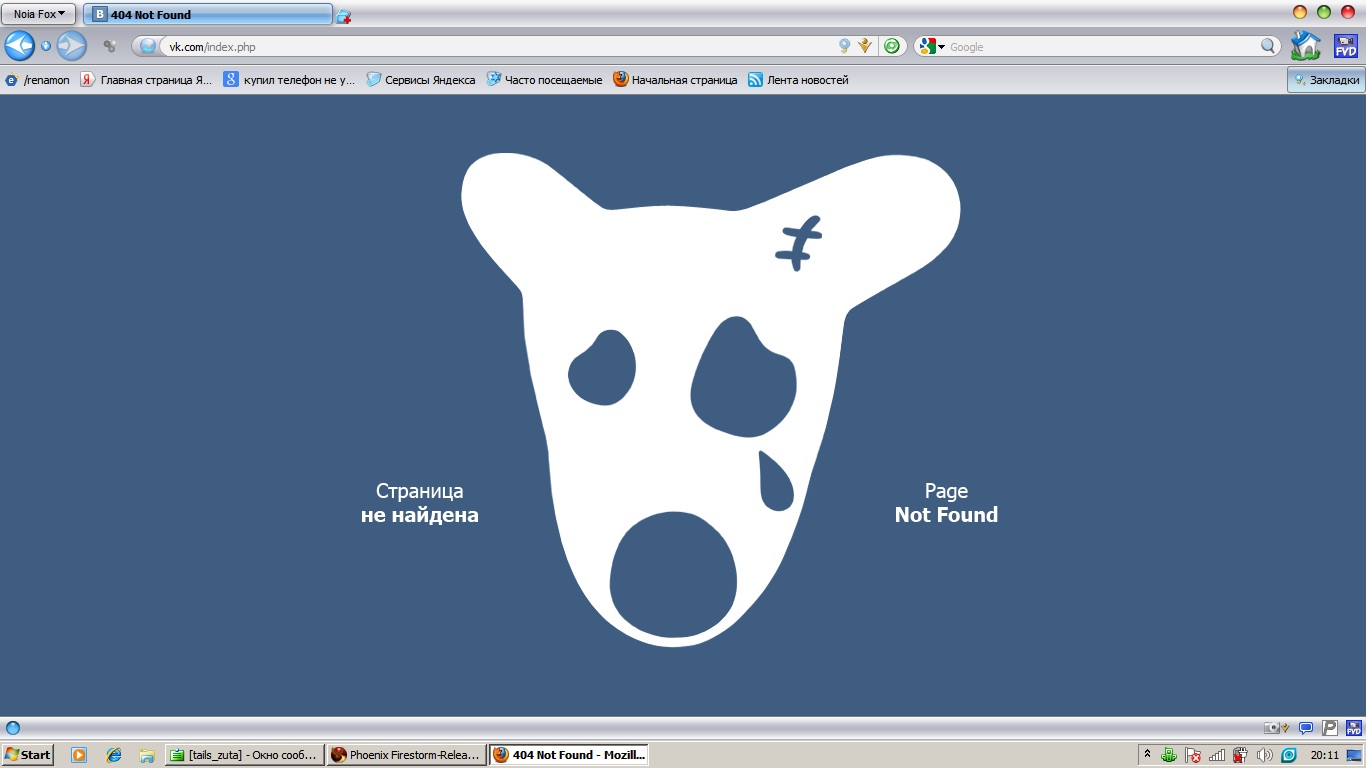Viewport: 1366px width, 768px height.
Task: Open the back/forward history dropdown
Action: tap(45, 46)
